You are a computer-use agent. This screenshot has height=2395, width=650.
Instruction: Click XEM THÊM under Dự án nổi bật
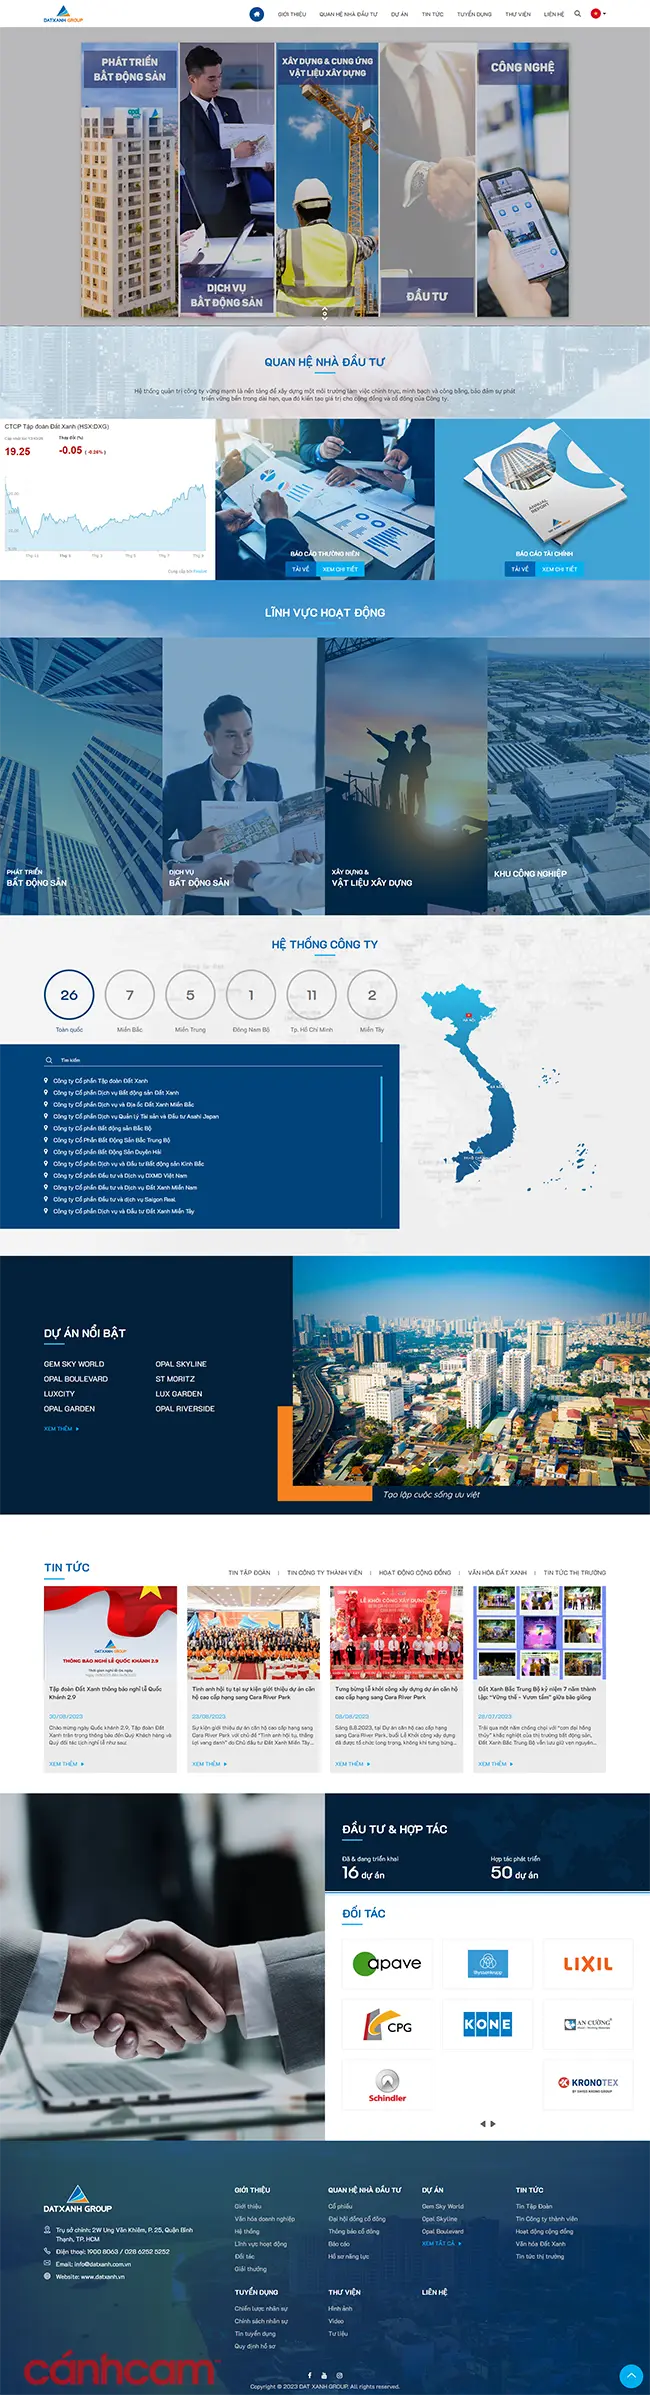point(61,1429)
